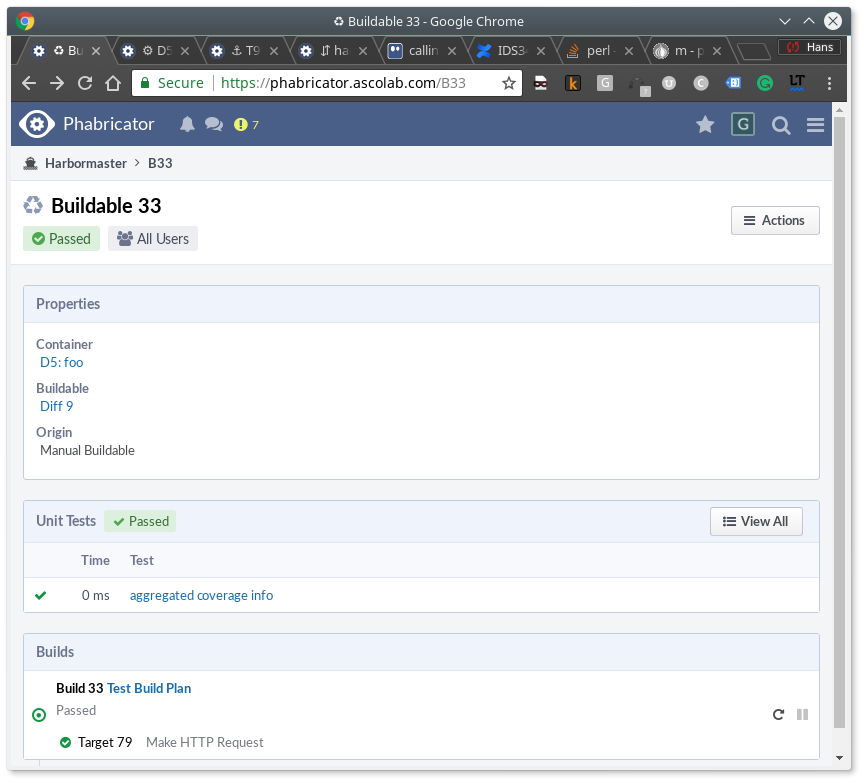The image size is (864, 783).
Task: Click the green target icon beside Build 33
Action: [39, 715]
